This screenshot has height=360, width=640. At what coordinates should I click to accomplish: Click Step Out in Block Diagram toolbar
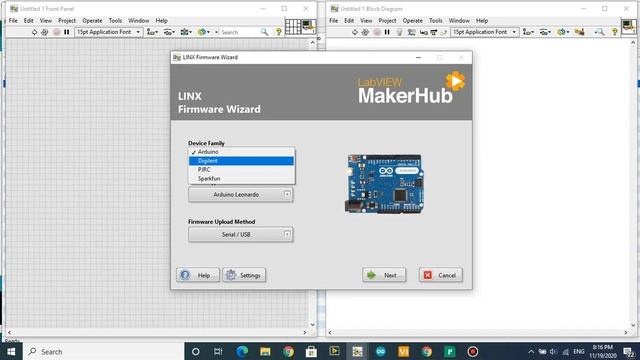(443, 32)
